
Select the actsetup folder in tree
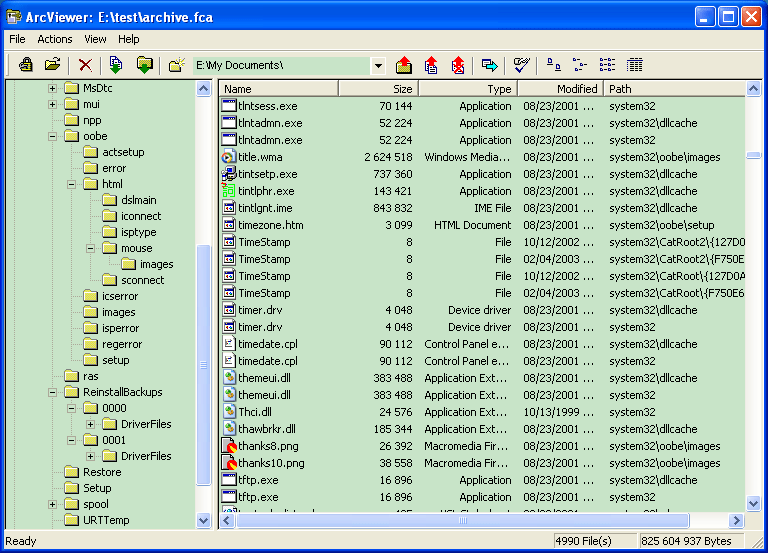coord(123,152)
